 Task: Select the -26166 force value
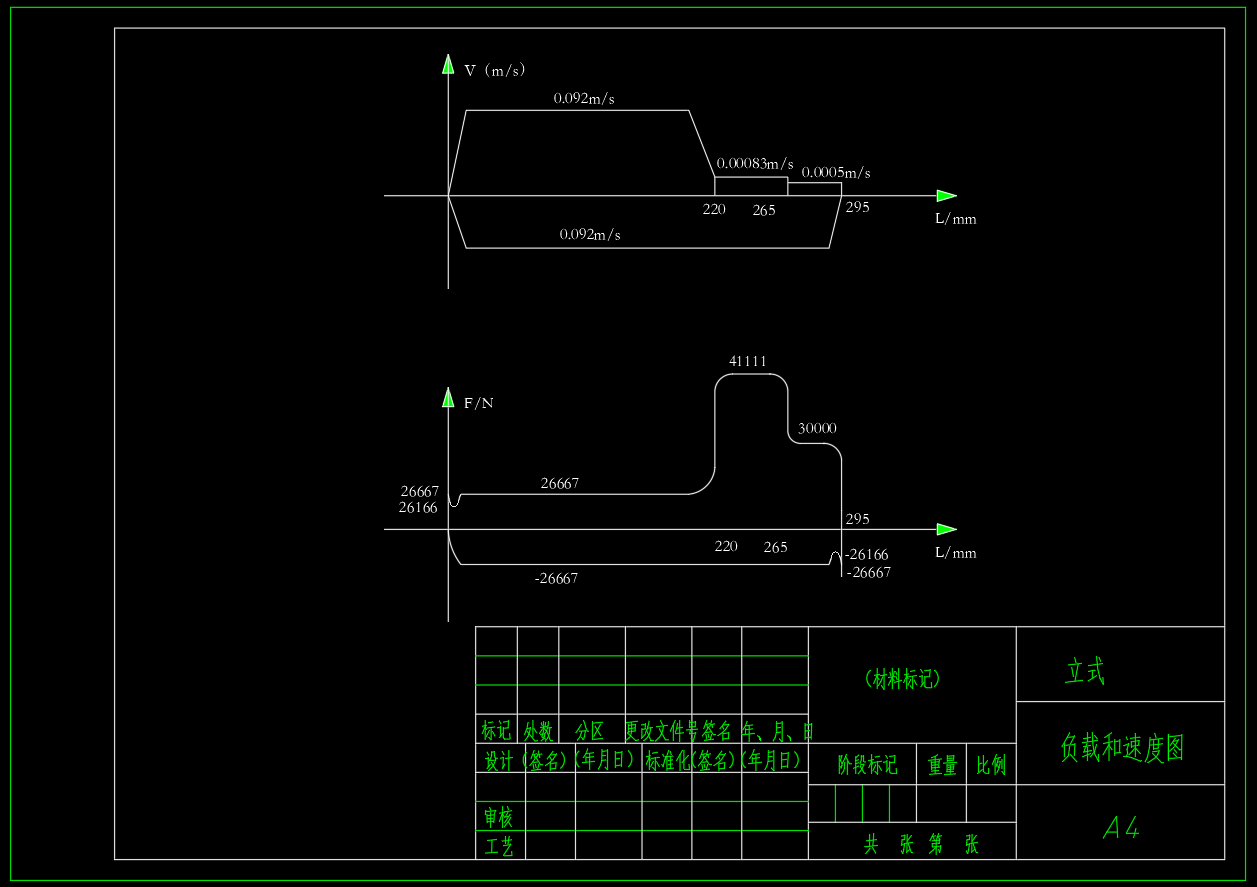pyautogui.click(x=867, y=555)
